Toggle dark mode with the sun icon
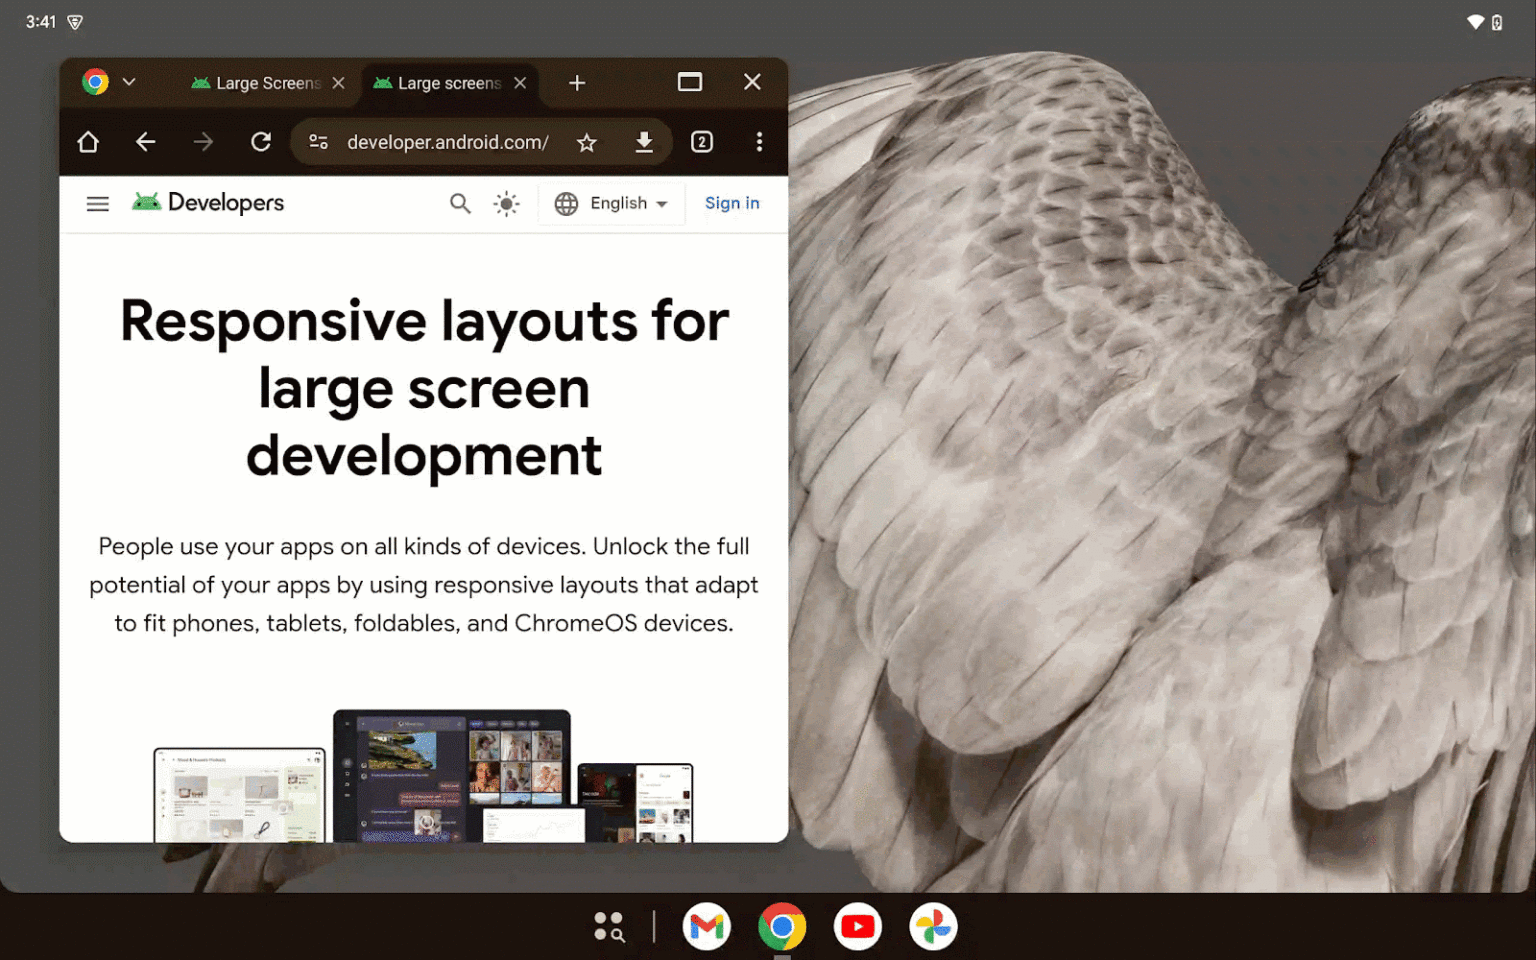 click(x=506, y=203)
